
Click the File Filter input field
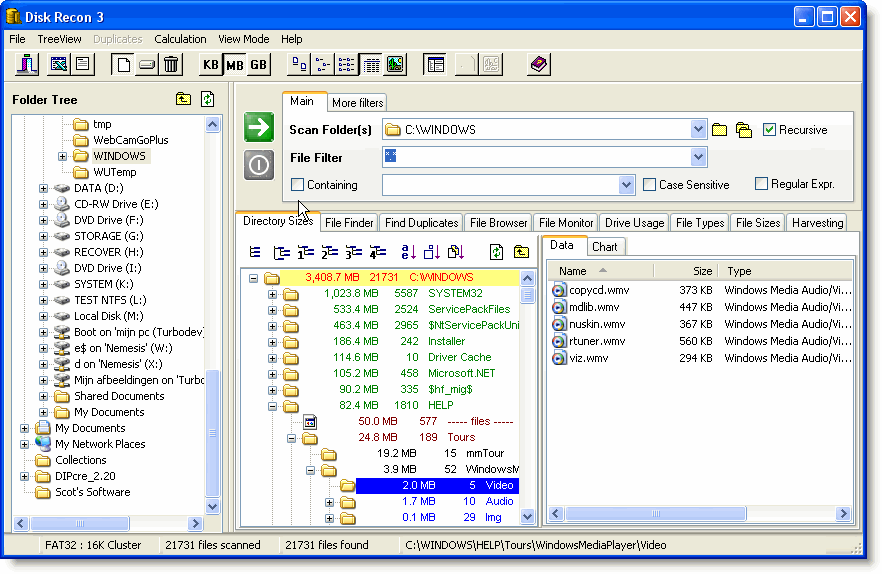(536, 157)
